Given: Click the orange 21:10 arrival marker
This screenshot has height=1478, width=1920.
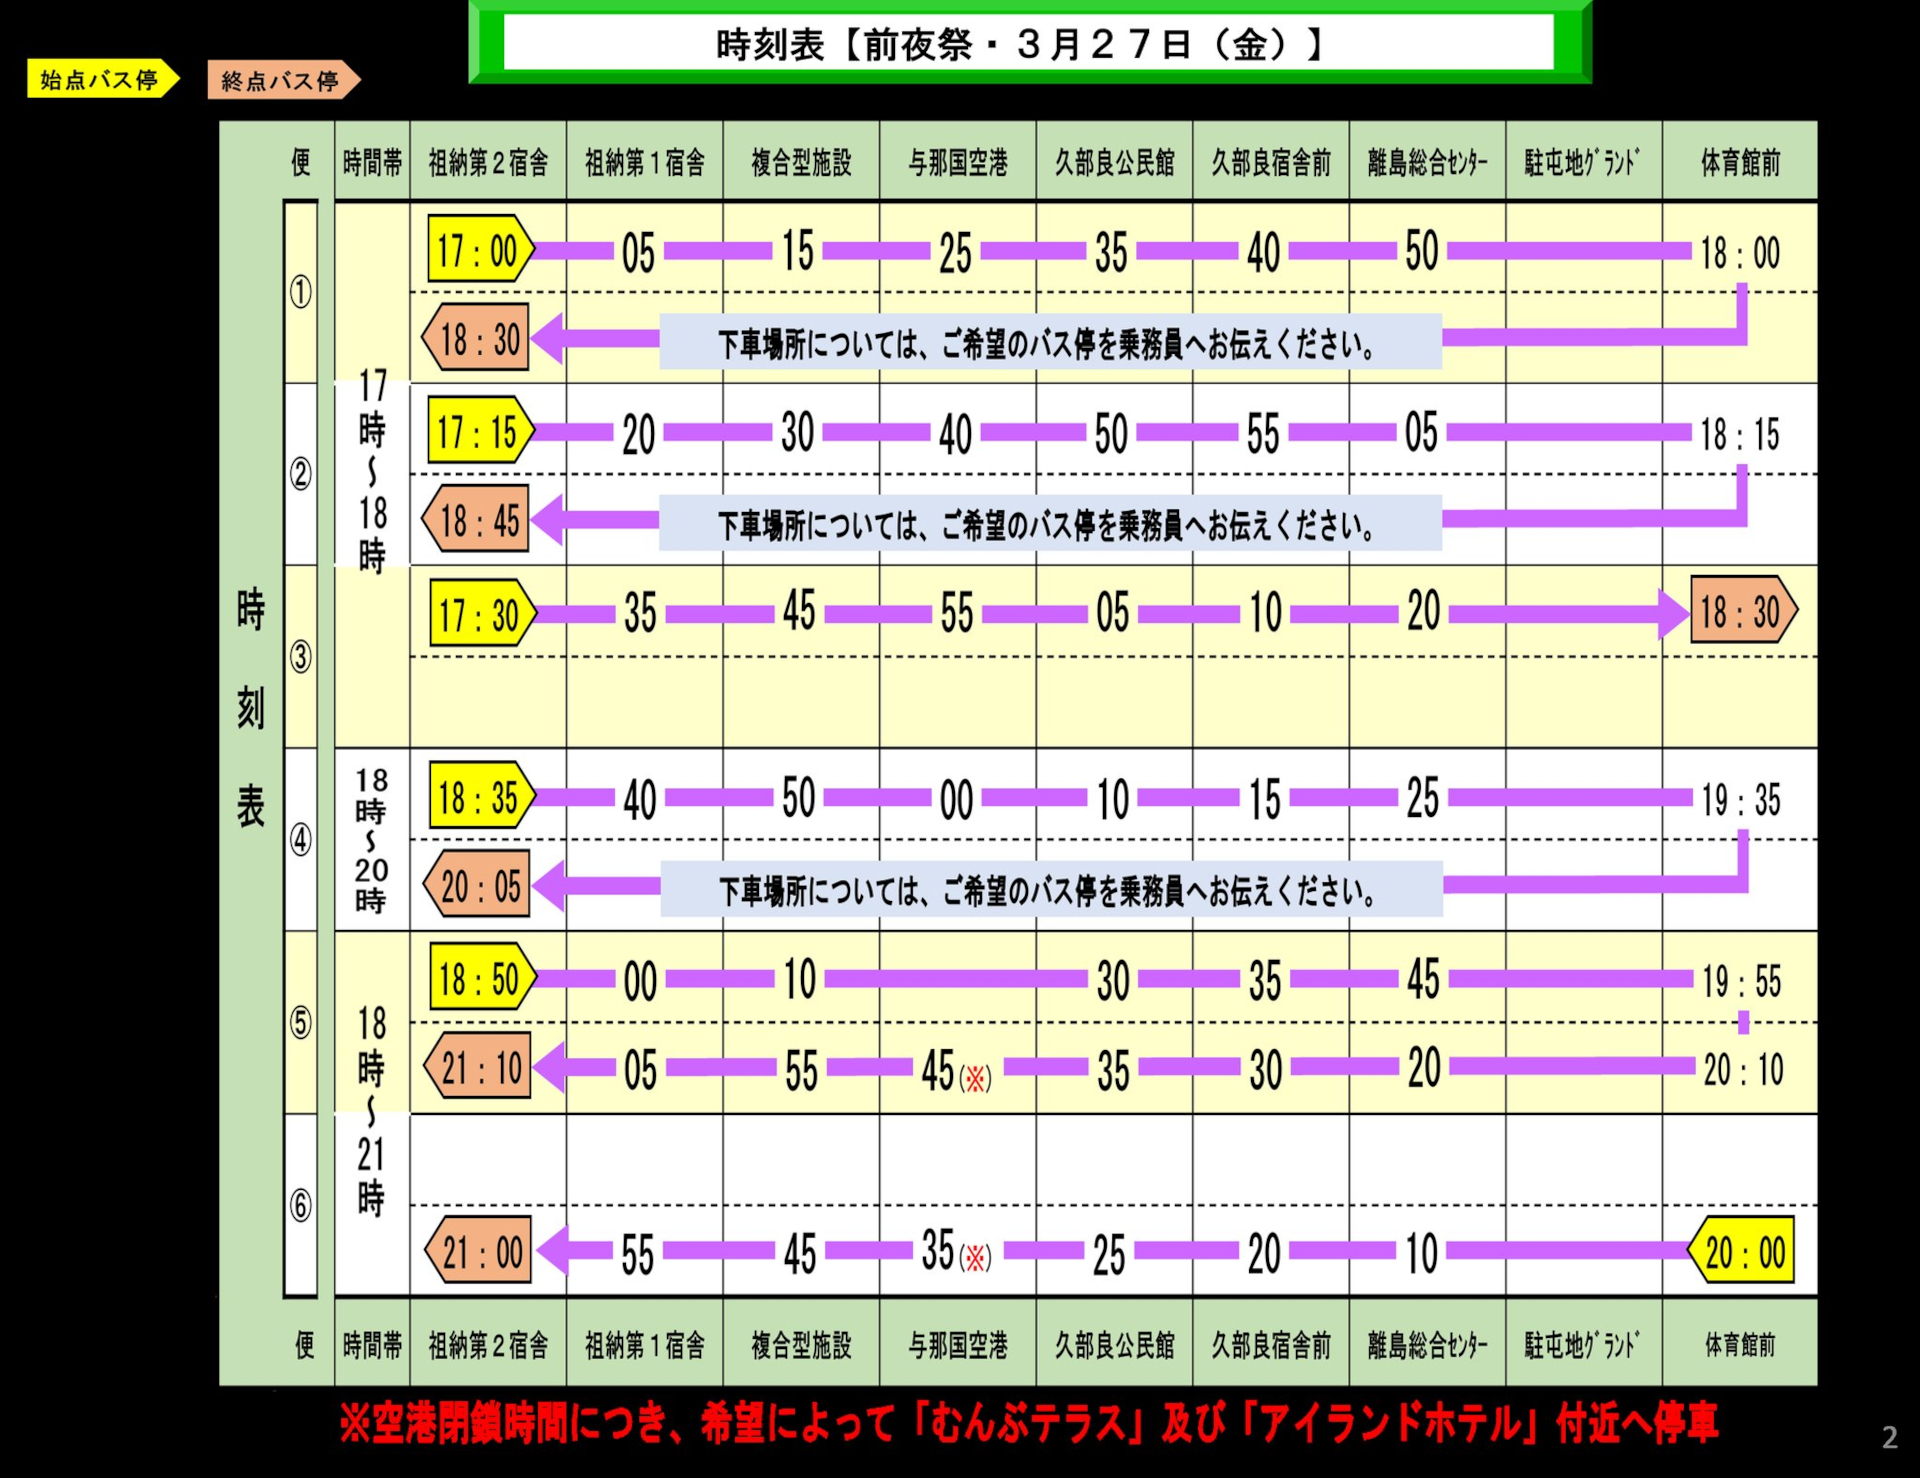Looking at the screenshot, I should [x=479, y=1068].
